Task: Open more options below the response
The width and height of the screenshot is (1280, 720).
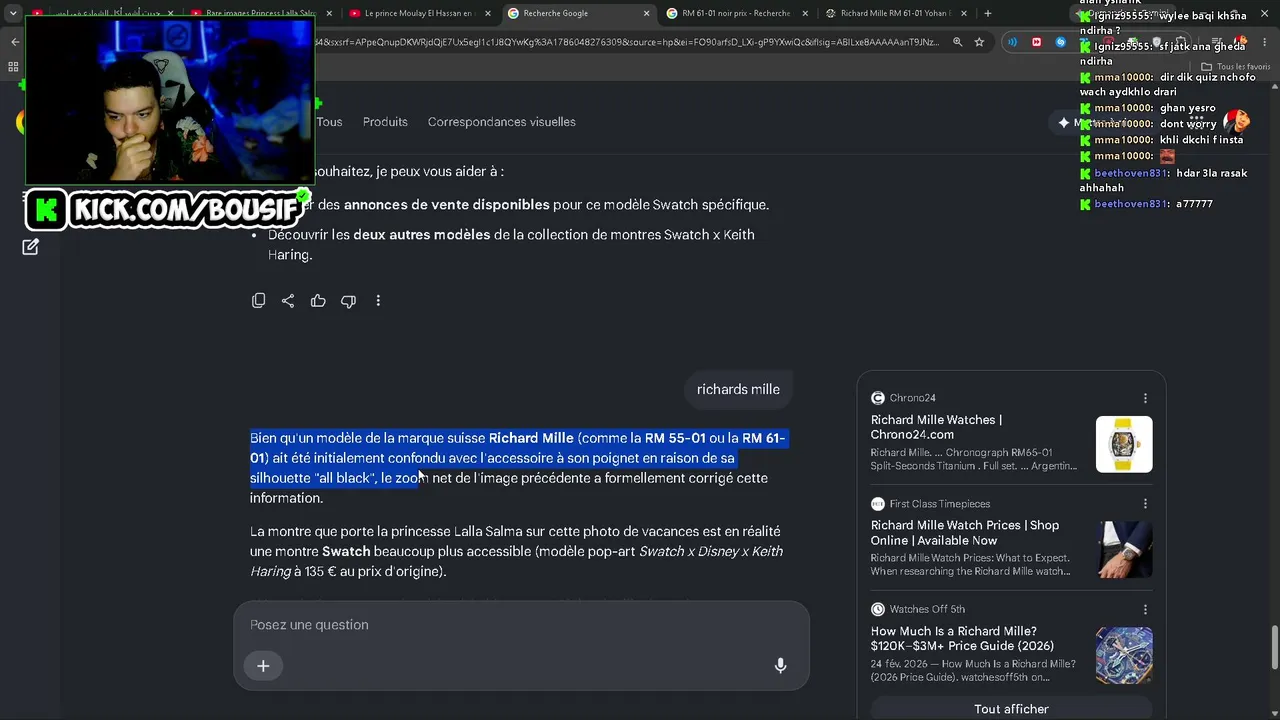Action: pos(378,301)
